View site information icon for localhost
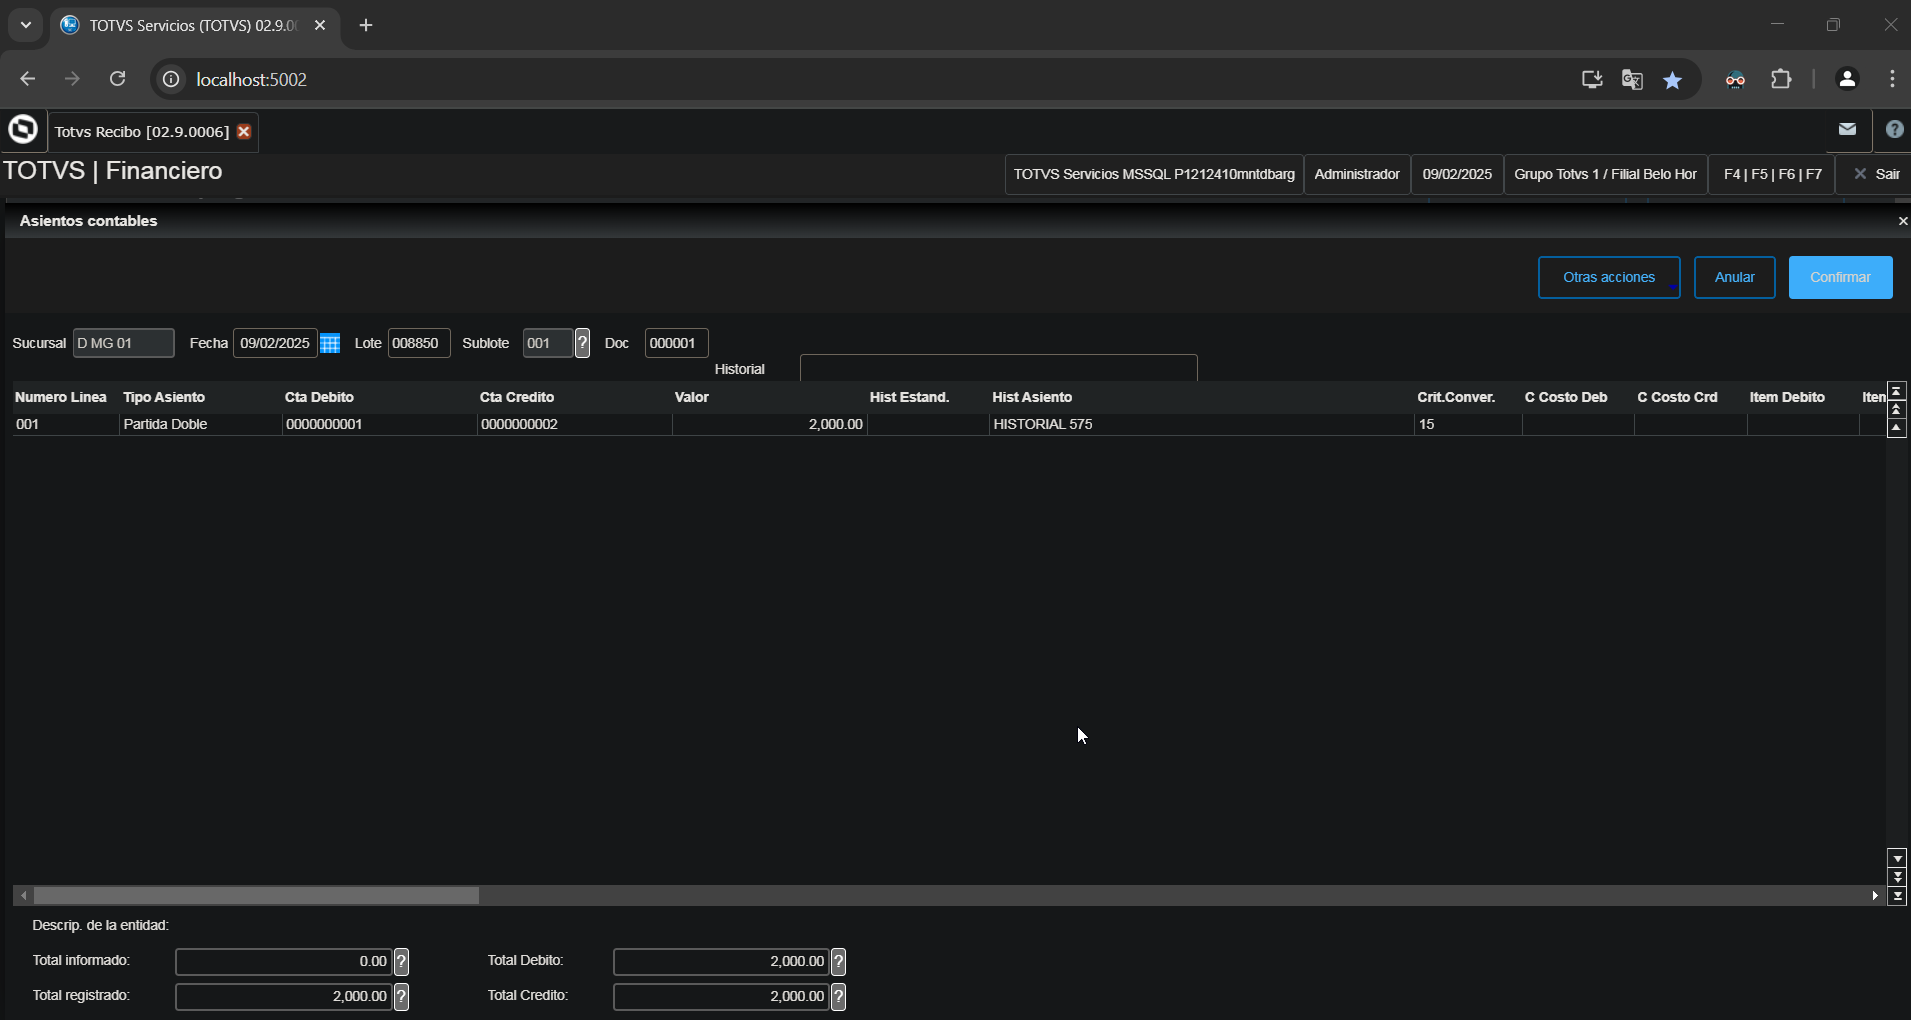The height and width of the screenshot is (1020, 1911). [172, 79]
